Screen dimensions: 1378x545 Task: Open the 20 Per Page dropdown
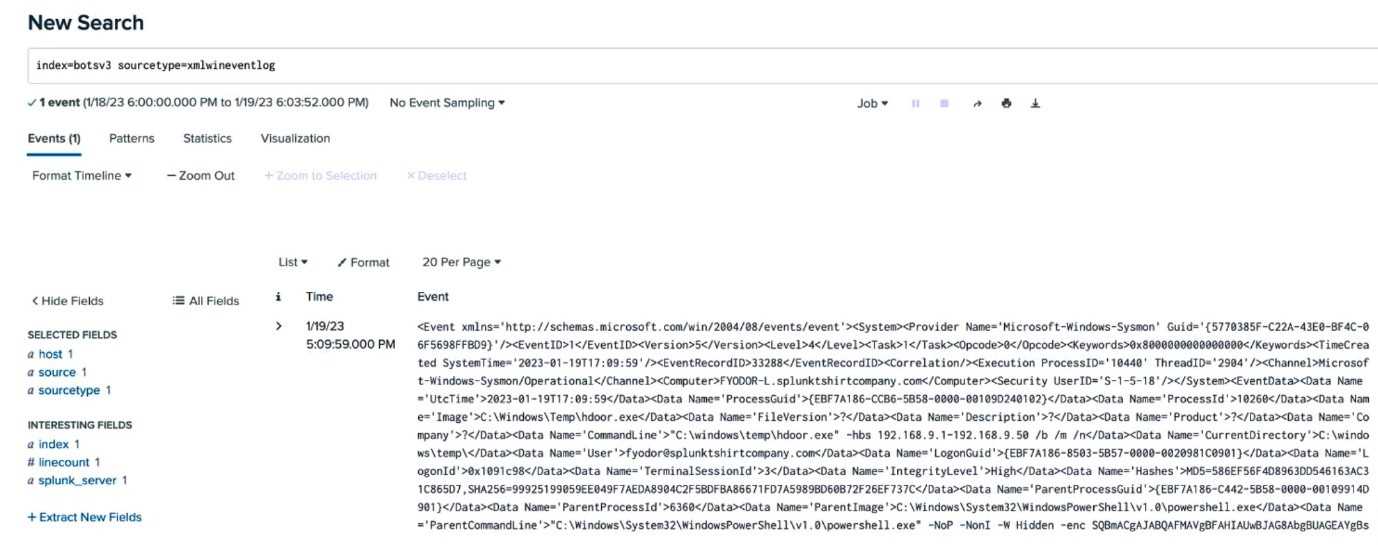click(x=461, y=262)
